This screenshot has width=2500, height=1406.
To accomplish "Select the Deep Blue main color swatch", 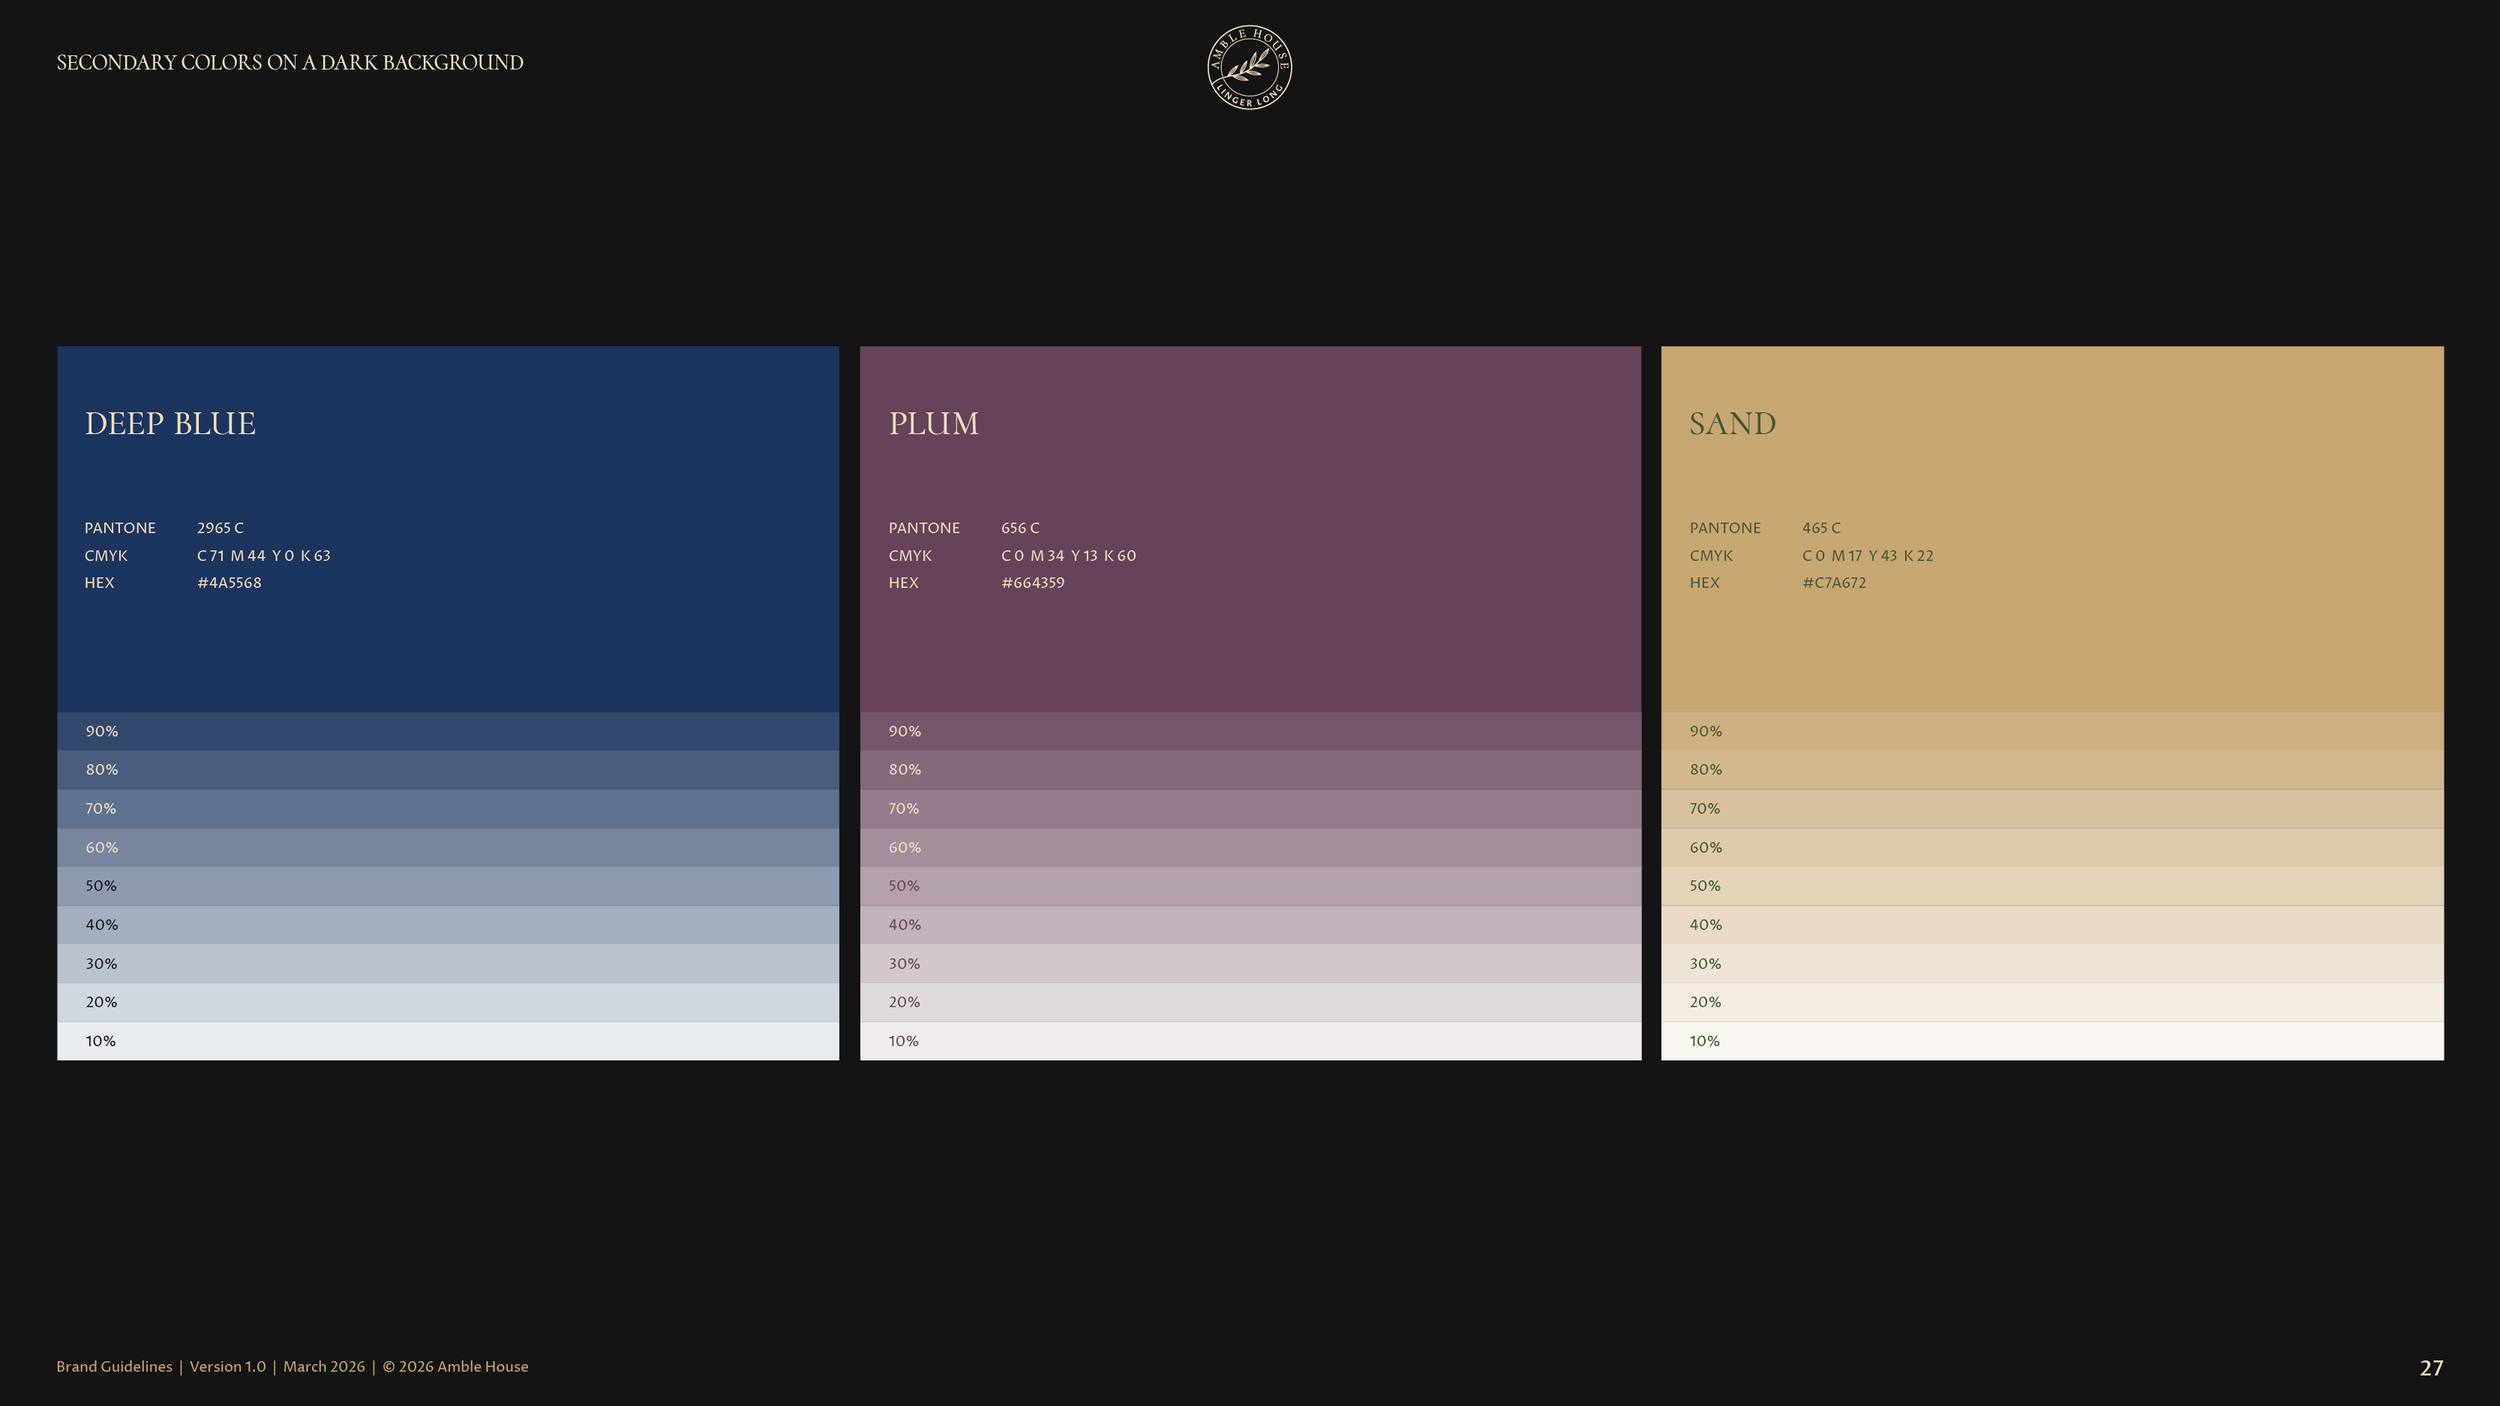I will point(448,529).
